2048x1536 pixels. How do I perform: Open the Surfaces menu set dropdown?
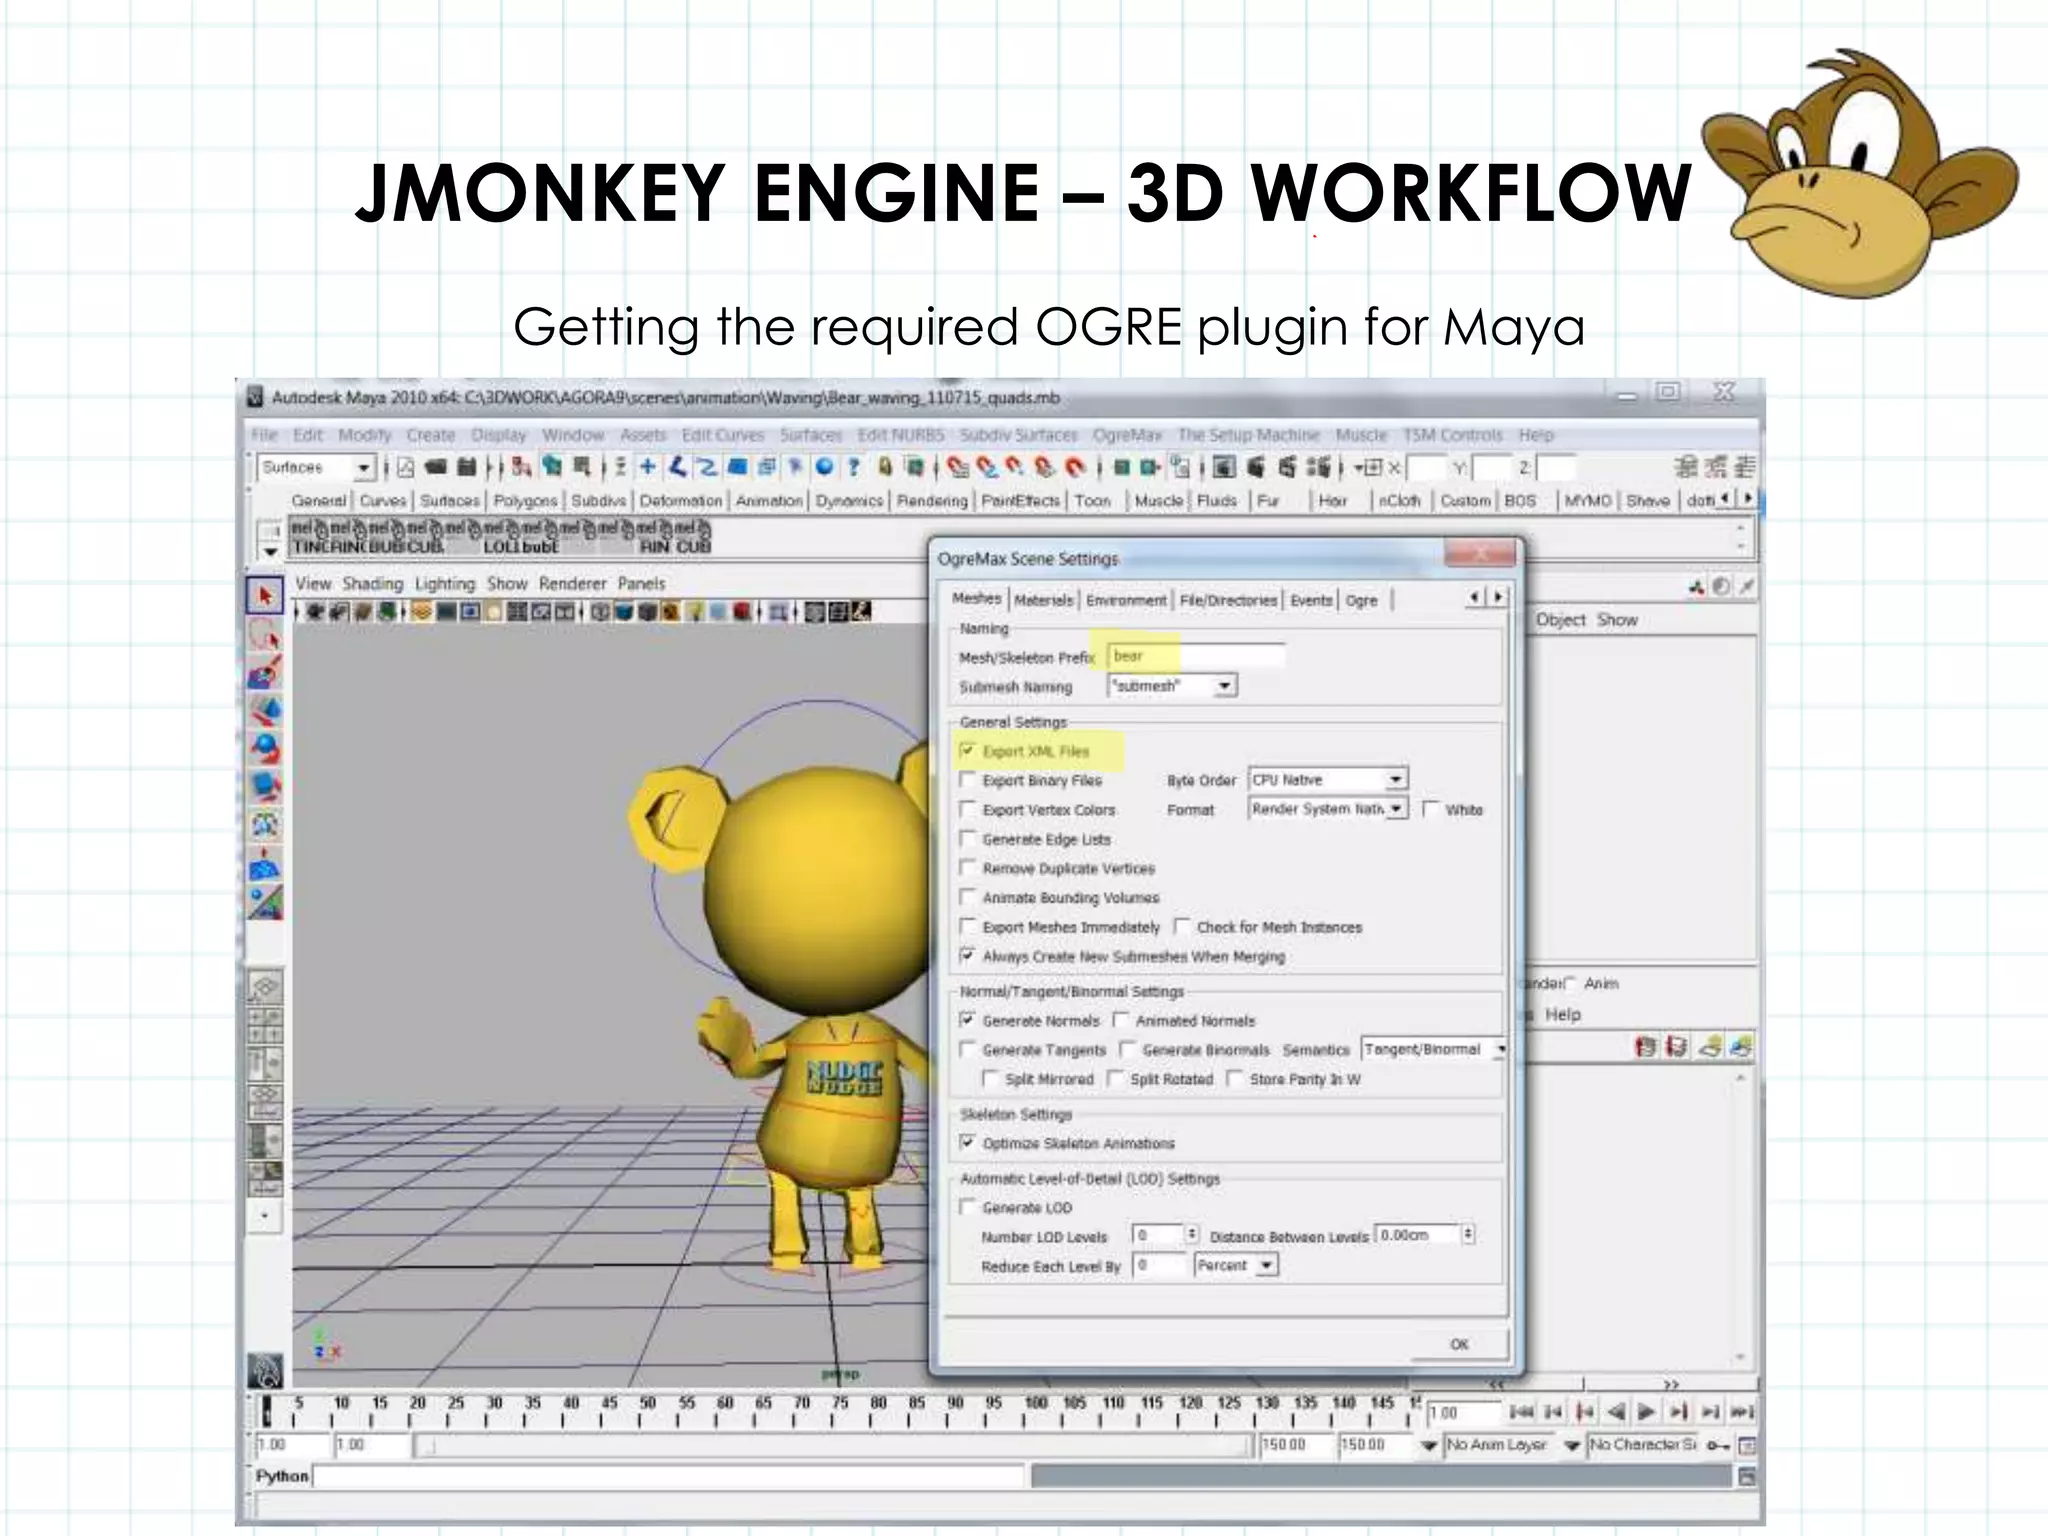(x=316, y=467)
